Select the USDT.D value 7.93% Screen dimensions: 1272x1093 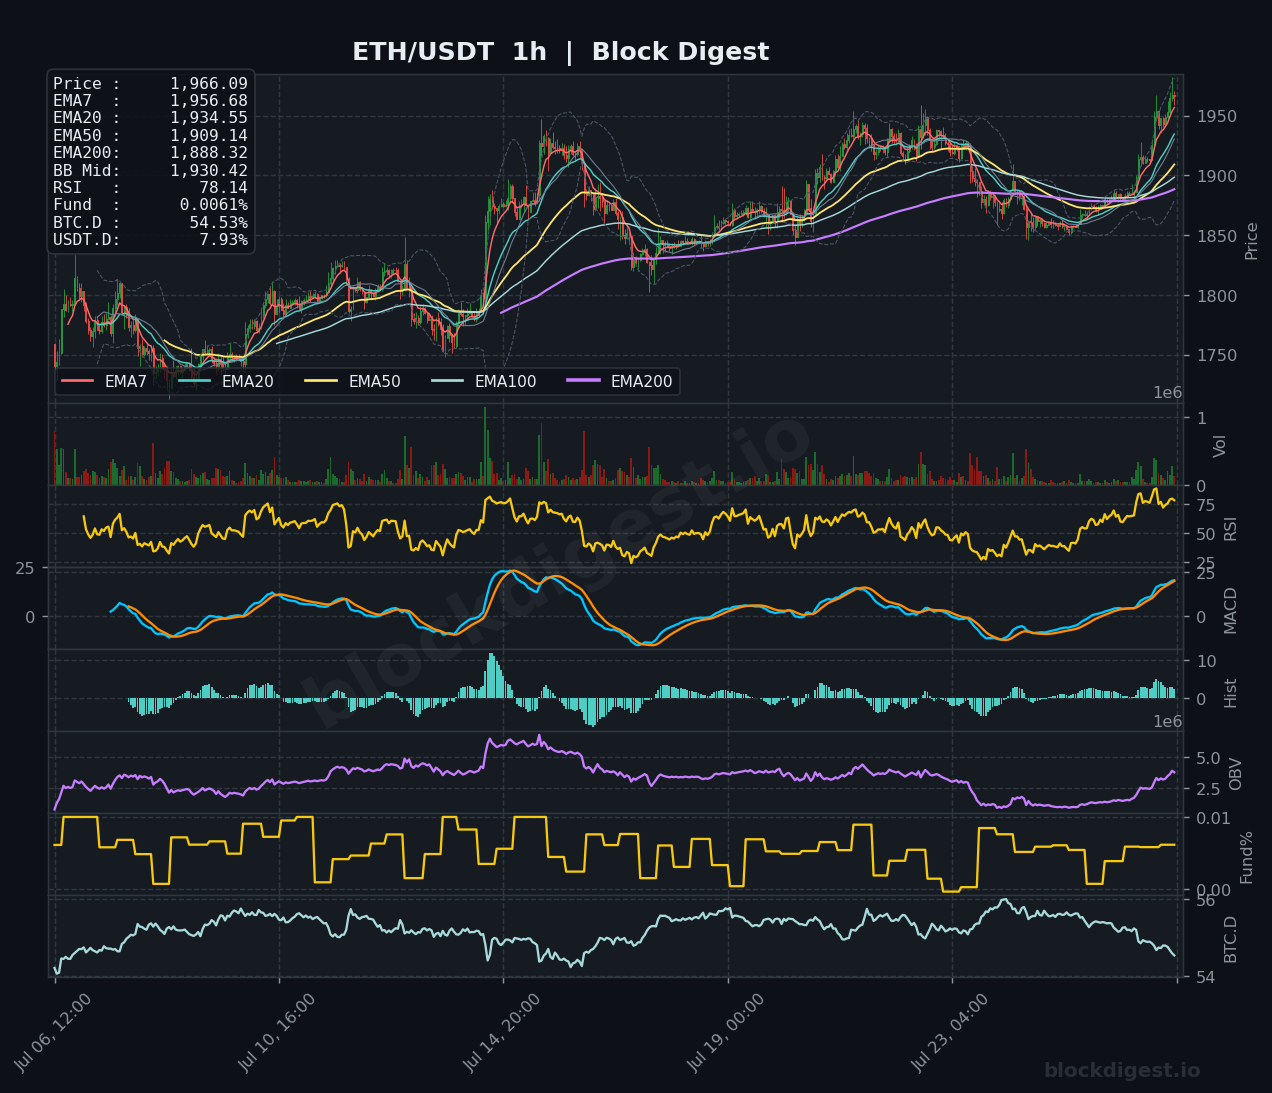coord(223,240)
